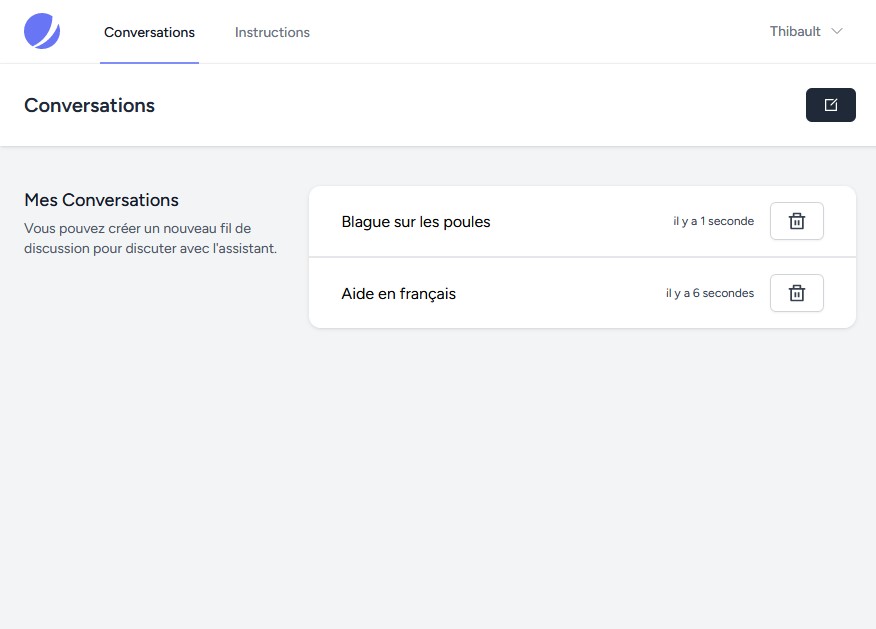
Task: Click the Conversations page heading
Action: (x=89, y=106)
